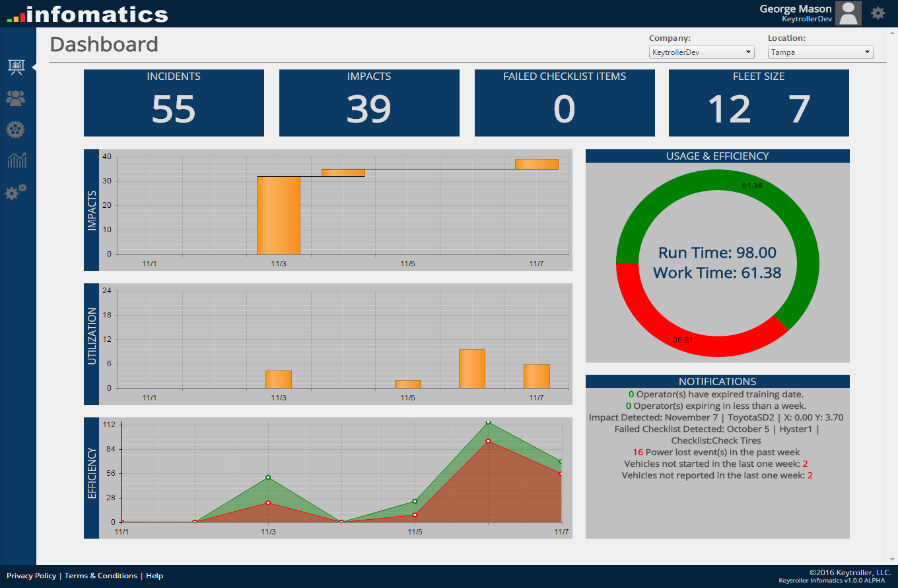The height and width of the screenshot is (588, 898).
Task: Click the Impacts tile showing 39
Action: tap(369, 103)
